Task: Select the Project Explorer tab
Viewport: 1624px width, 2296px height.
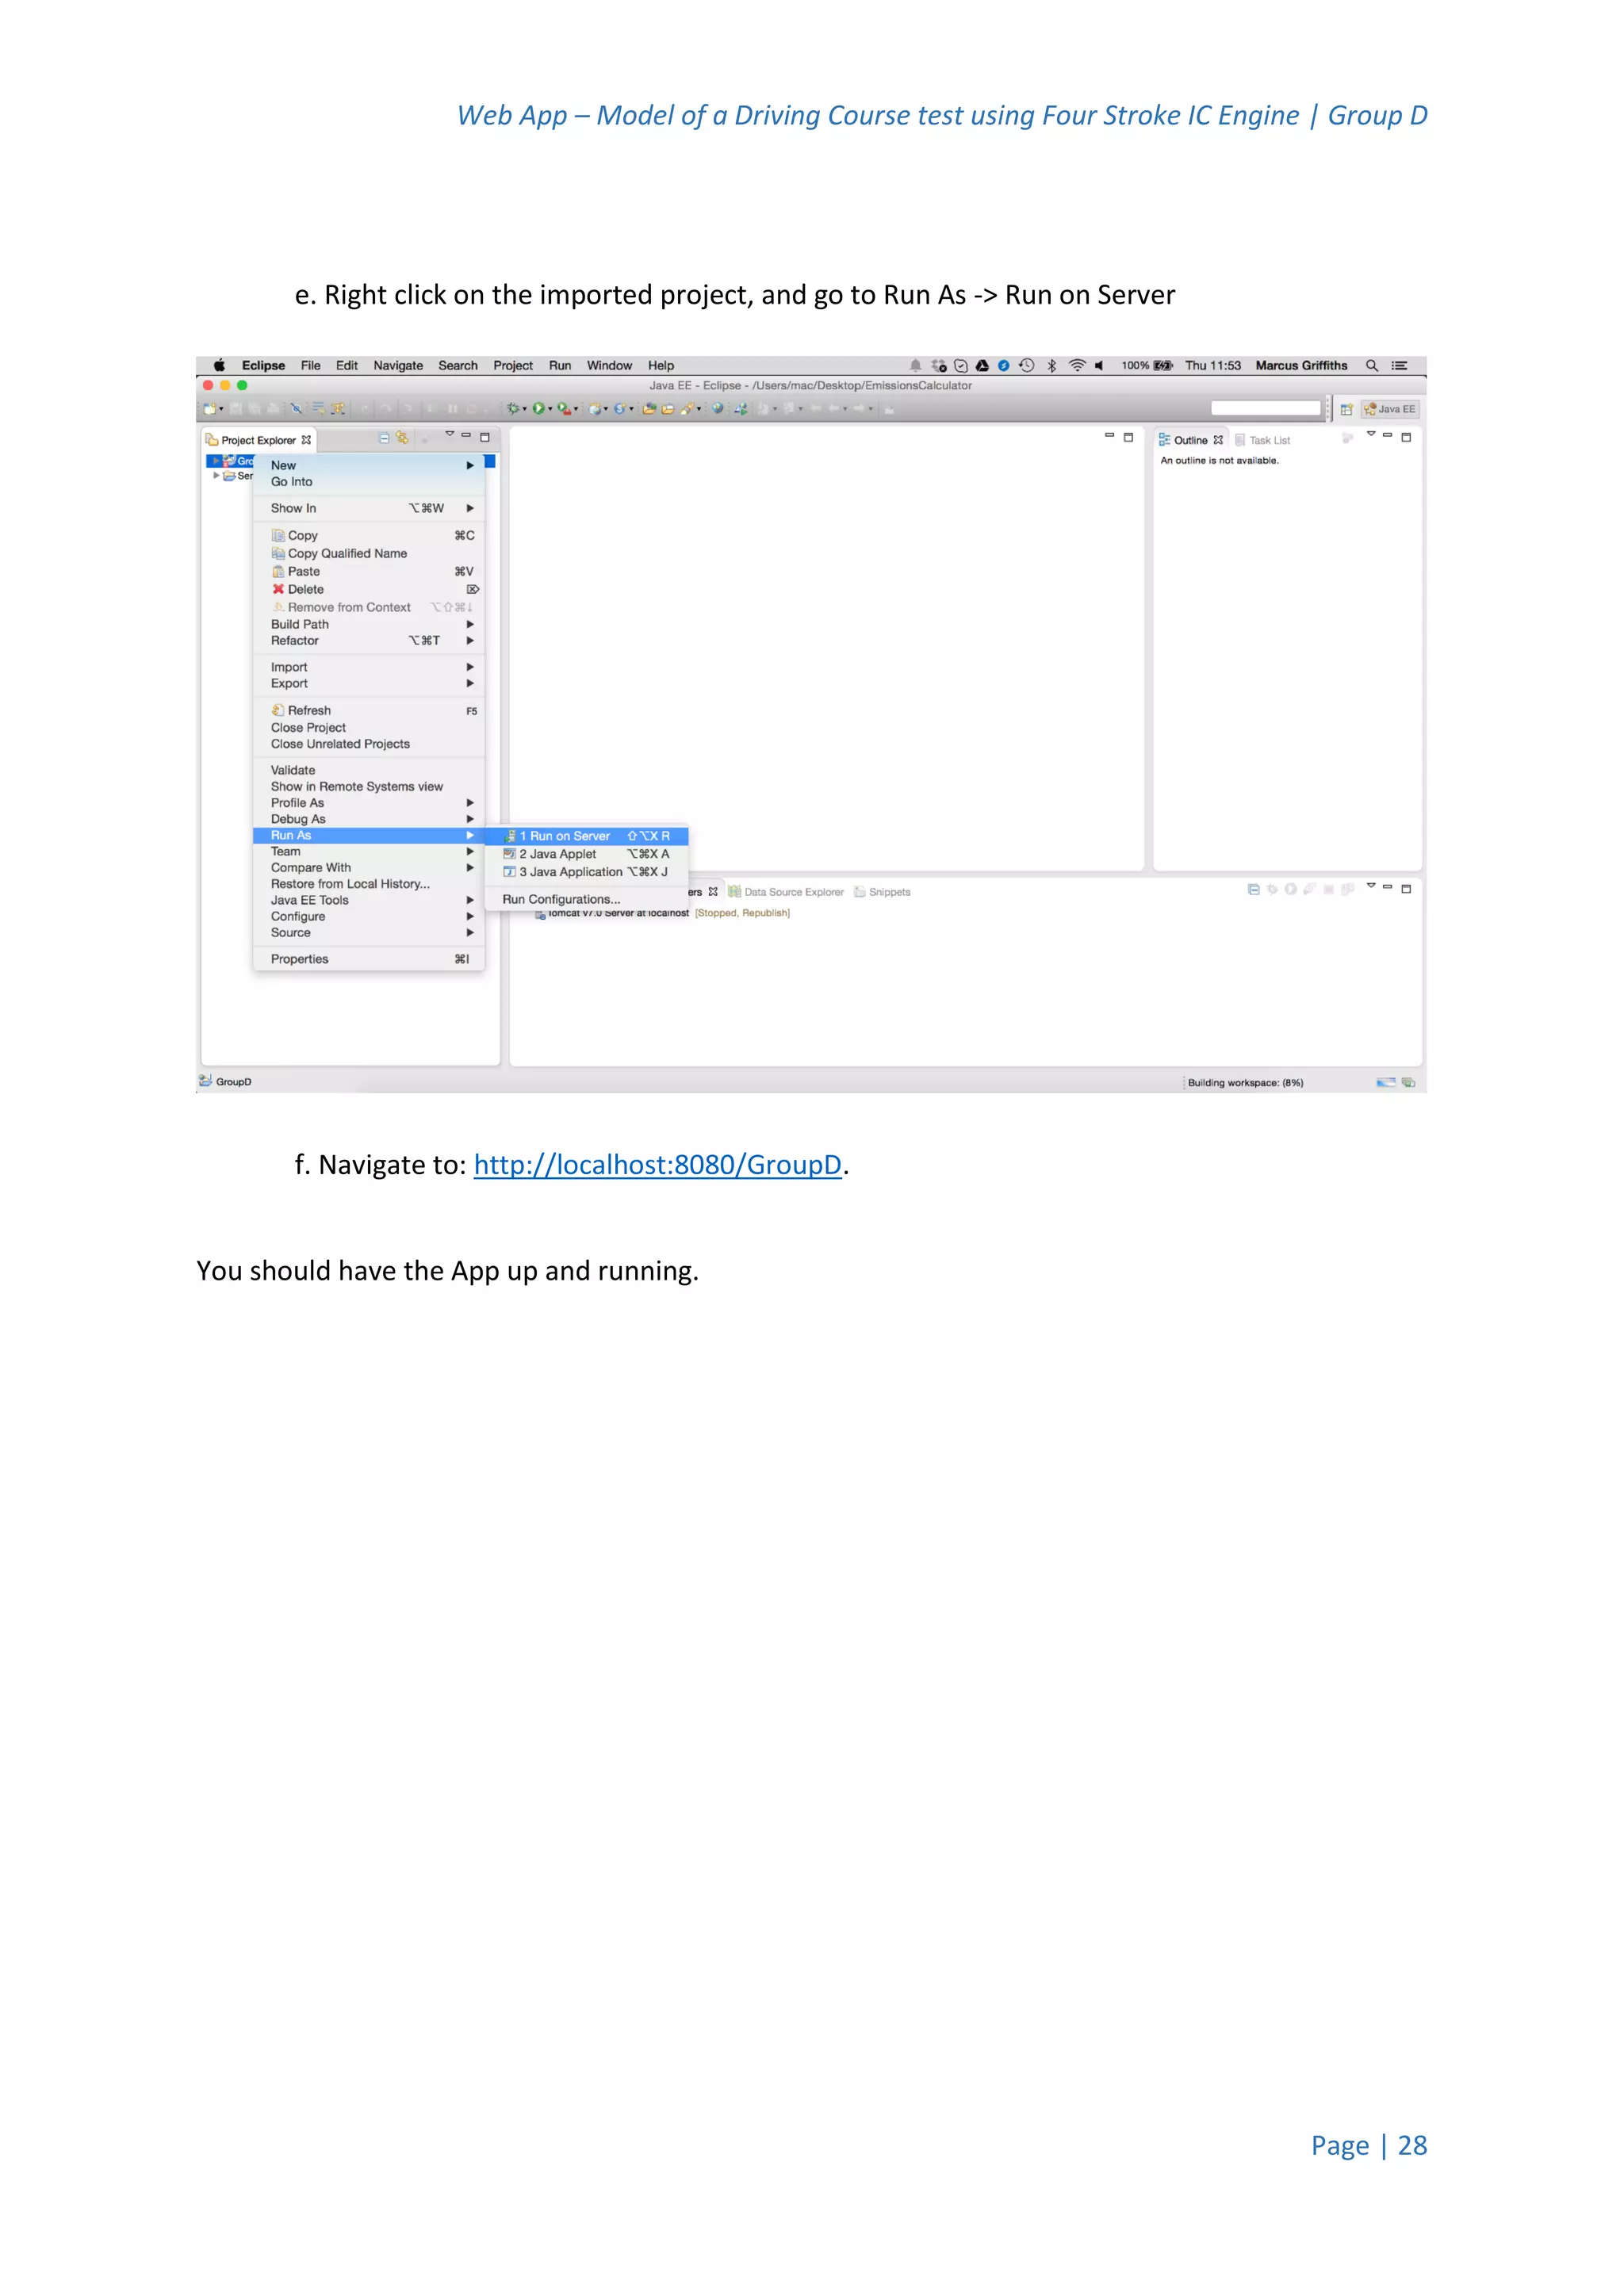Action: [x=258, y=440]
